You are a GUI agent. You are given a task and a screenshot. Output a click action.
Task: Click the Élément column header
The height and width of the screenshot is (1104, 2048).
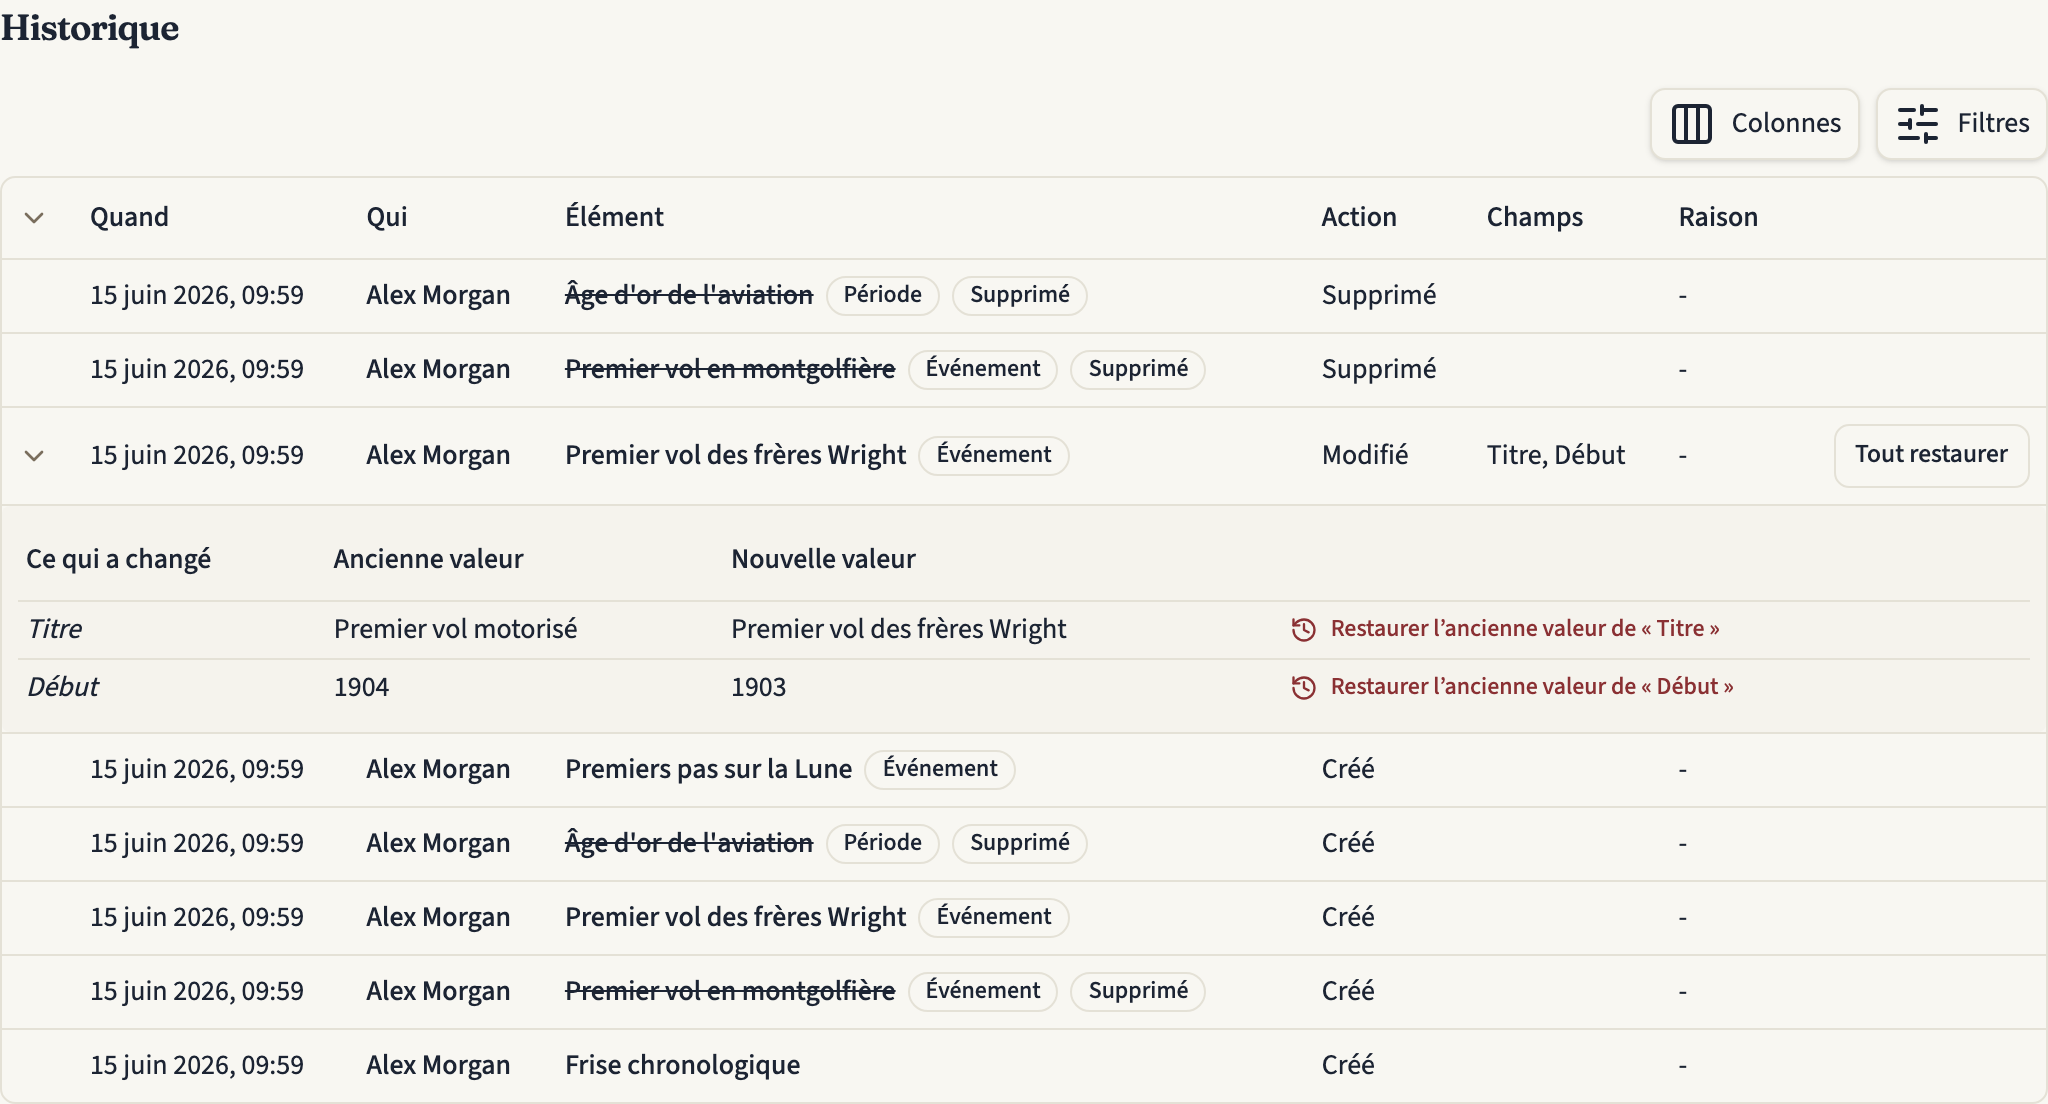[x=614, y=217]
